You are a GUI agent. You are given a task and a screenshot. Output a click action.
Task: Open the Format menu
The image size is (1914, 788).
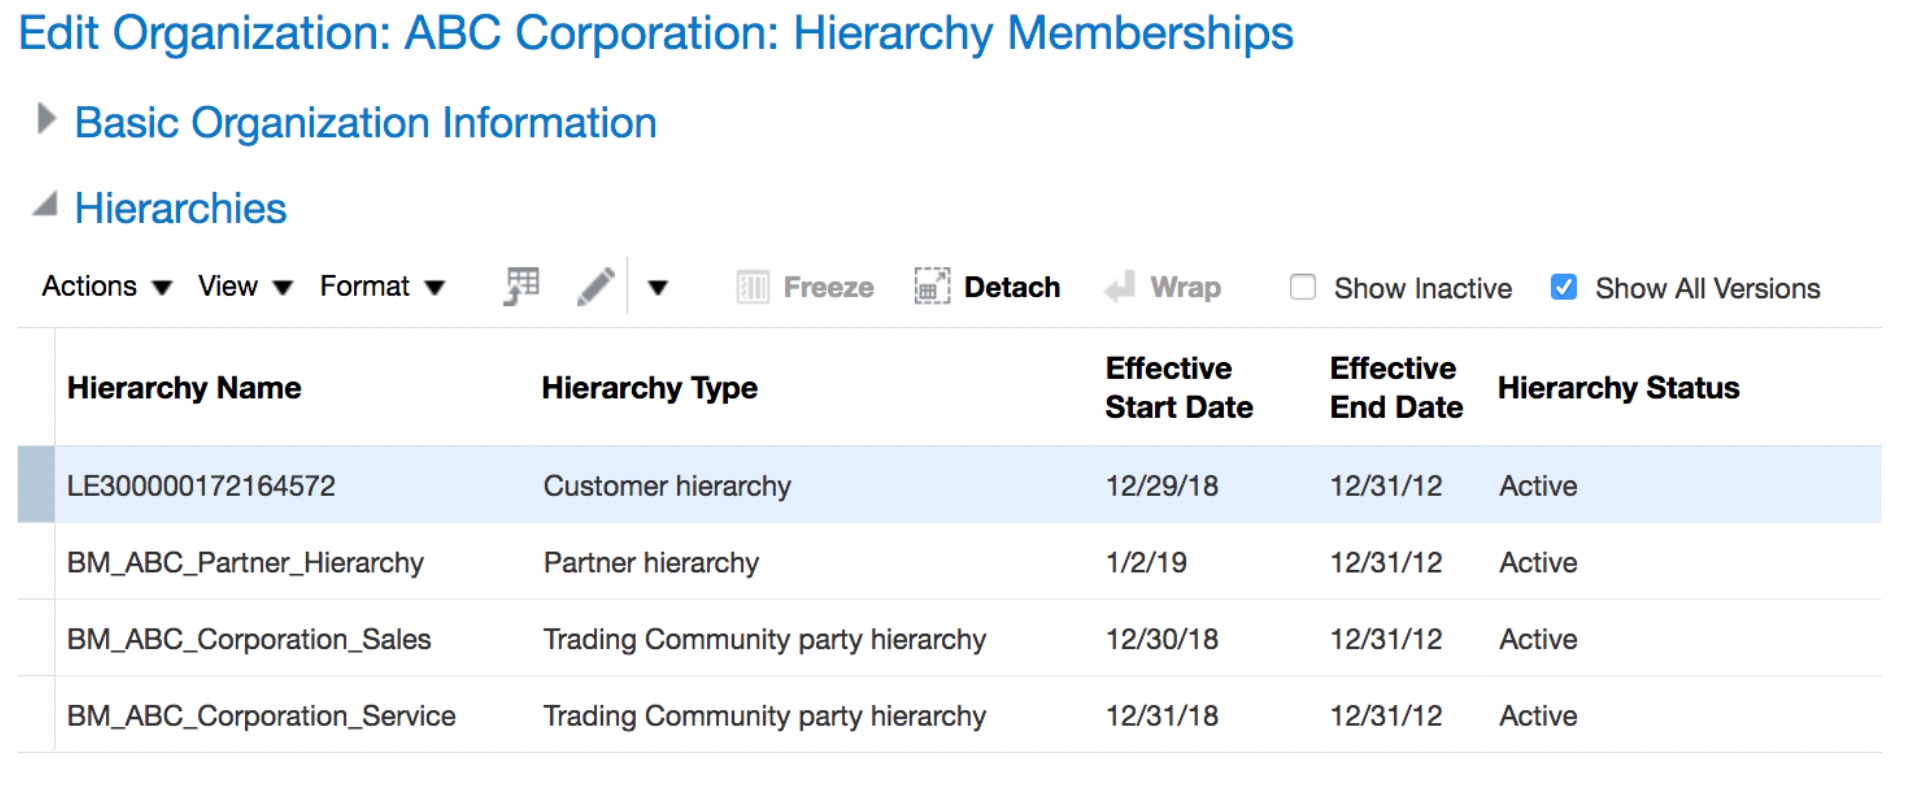(381, 287)
